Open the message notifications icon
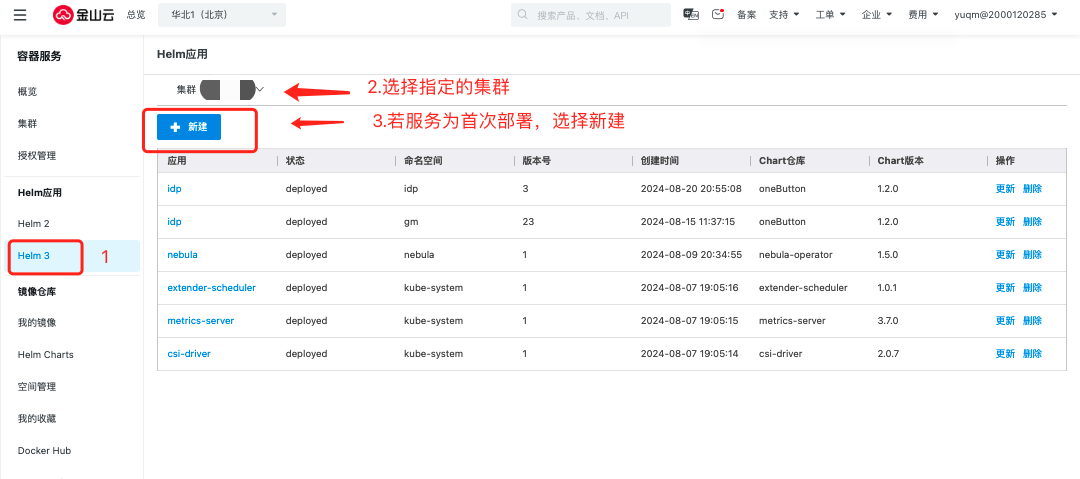 (x=718, y=15)
